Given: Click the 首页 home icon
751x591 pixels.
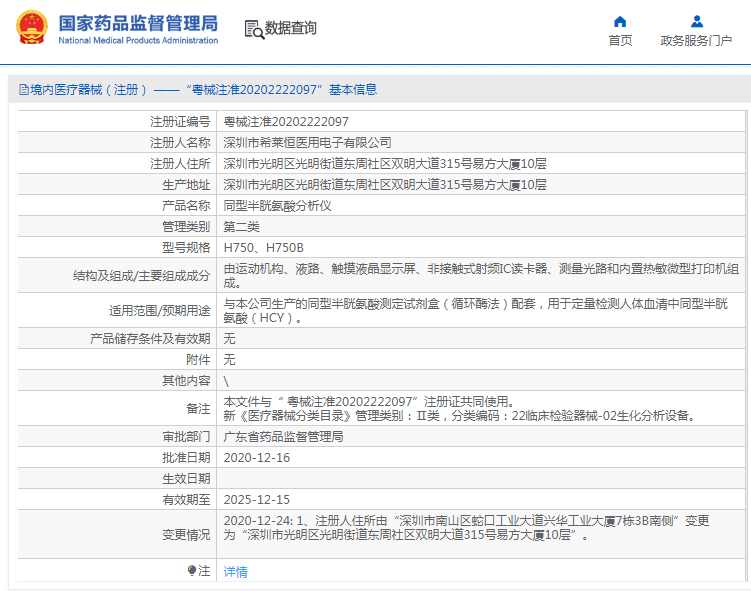Looking at the screenshot, I should (x=620, y=22).
